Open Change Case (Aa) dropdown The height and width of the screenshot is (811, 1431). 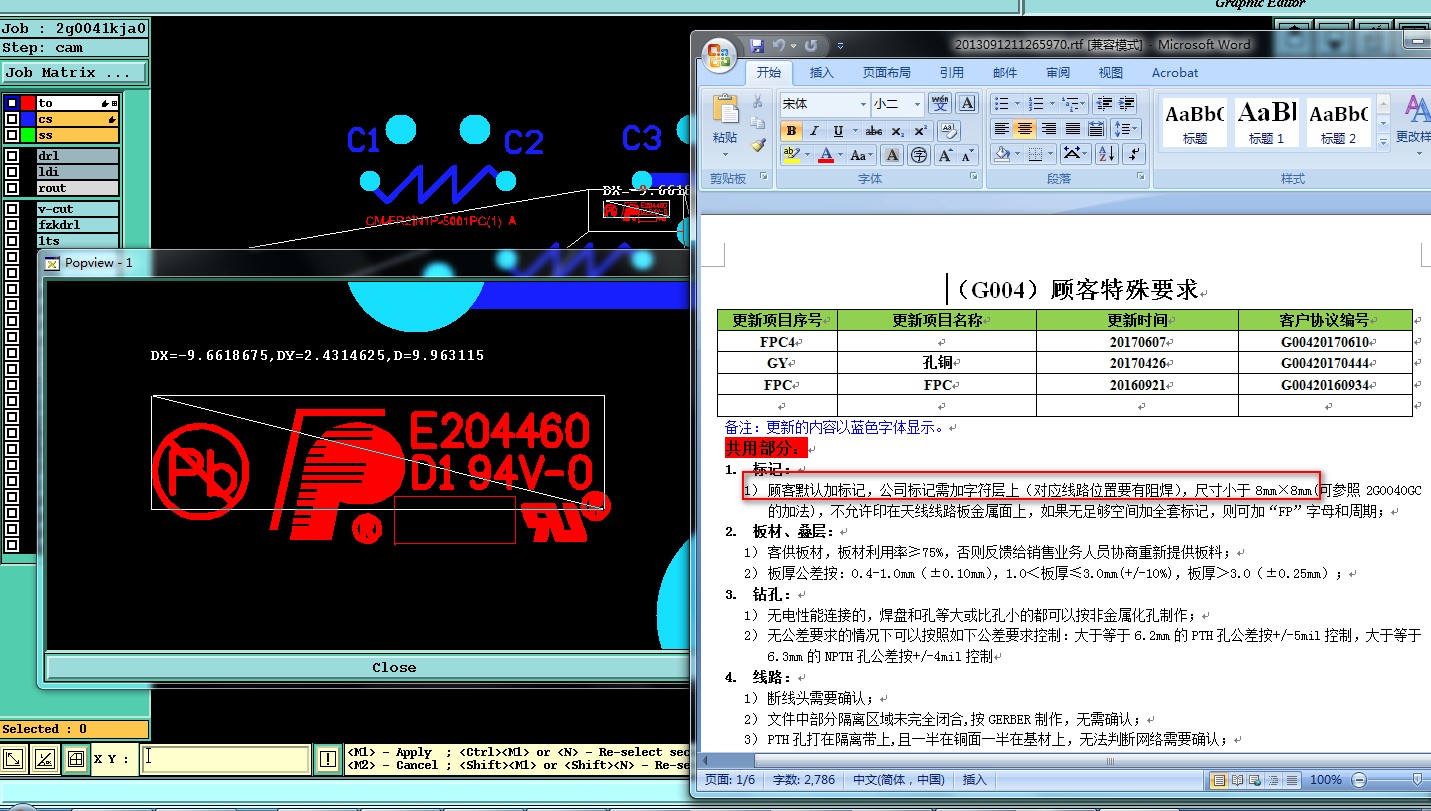(x=861, y=155)
